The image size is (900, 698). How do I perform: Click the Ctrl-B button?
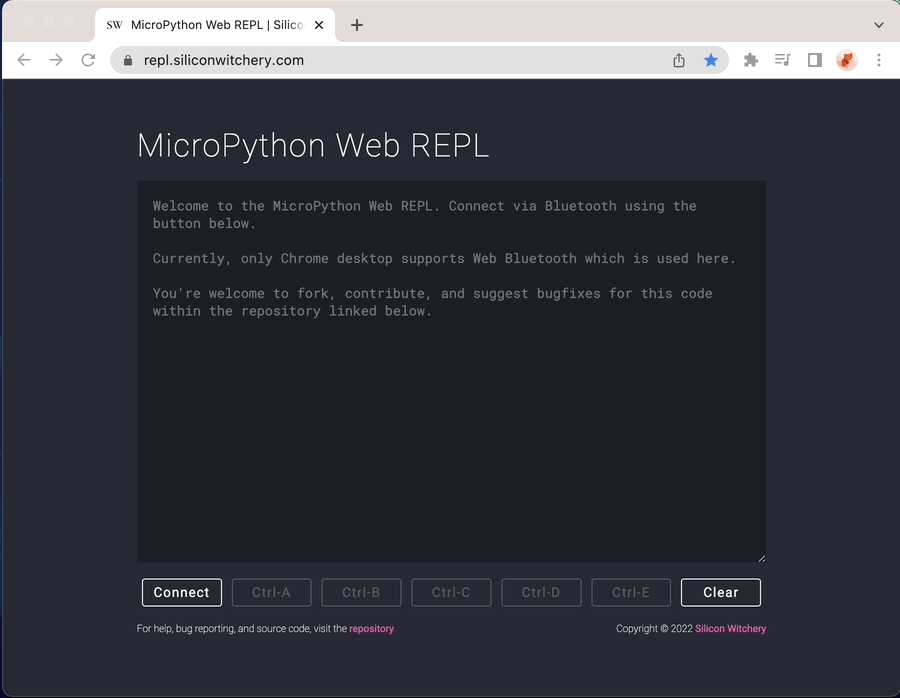click(361, 592)
